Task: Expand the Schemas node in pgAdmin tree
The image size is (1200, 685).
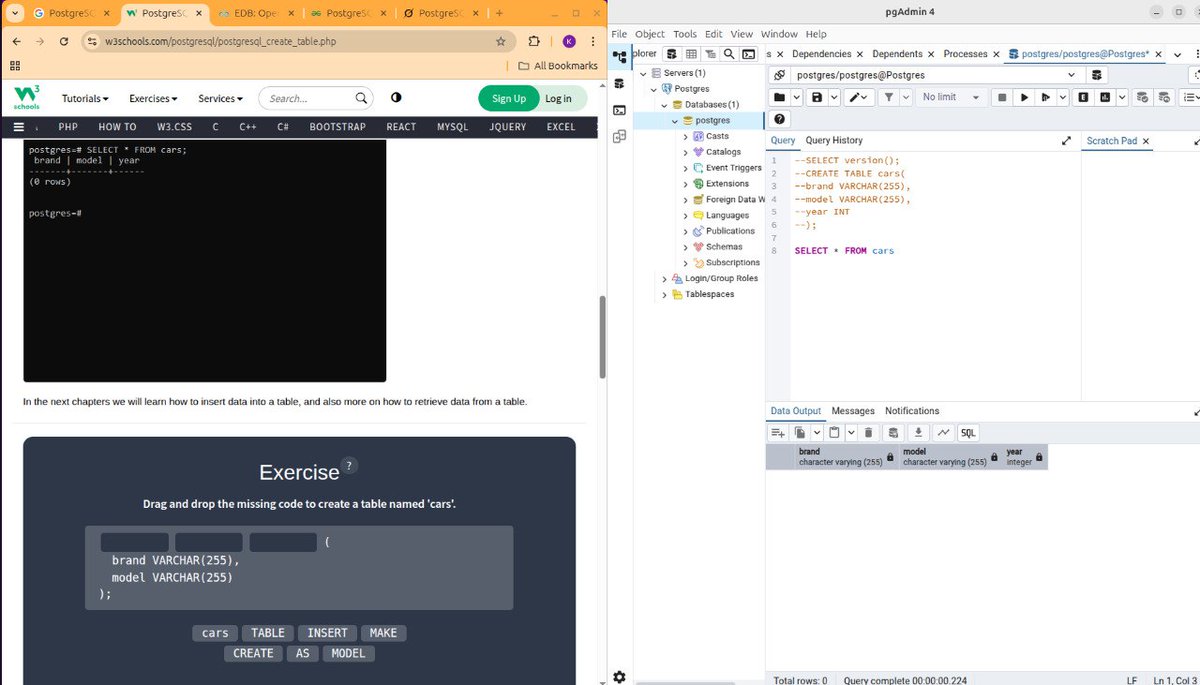Action: pyautogui.click(x=685, y=247)
